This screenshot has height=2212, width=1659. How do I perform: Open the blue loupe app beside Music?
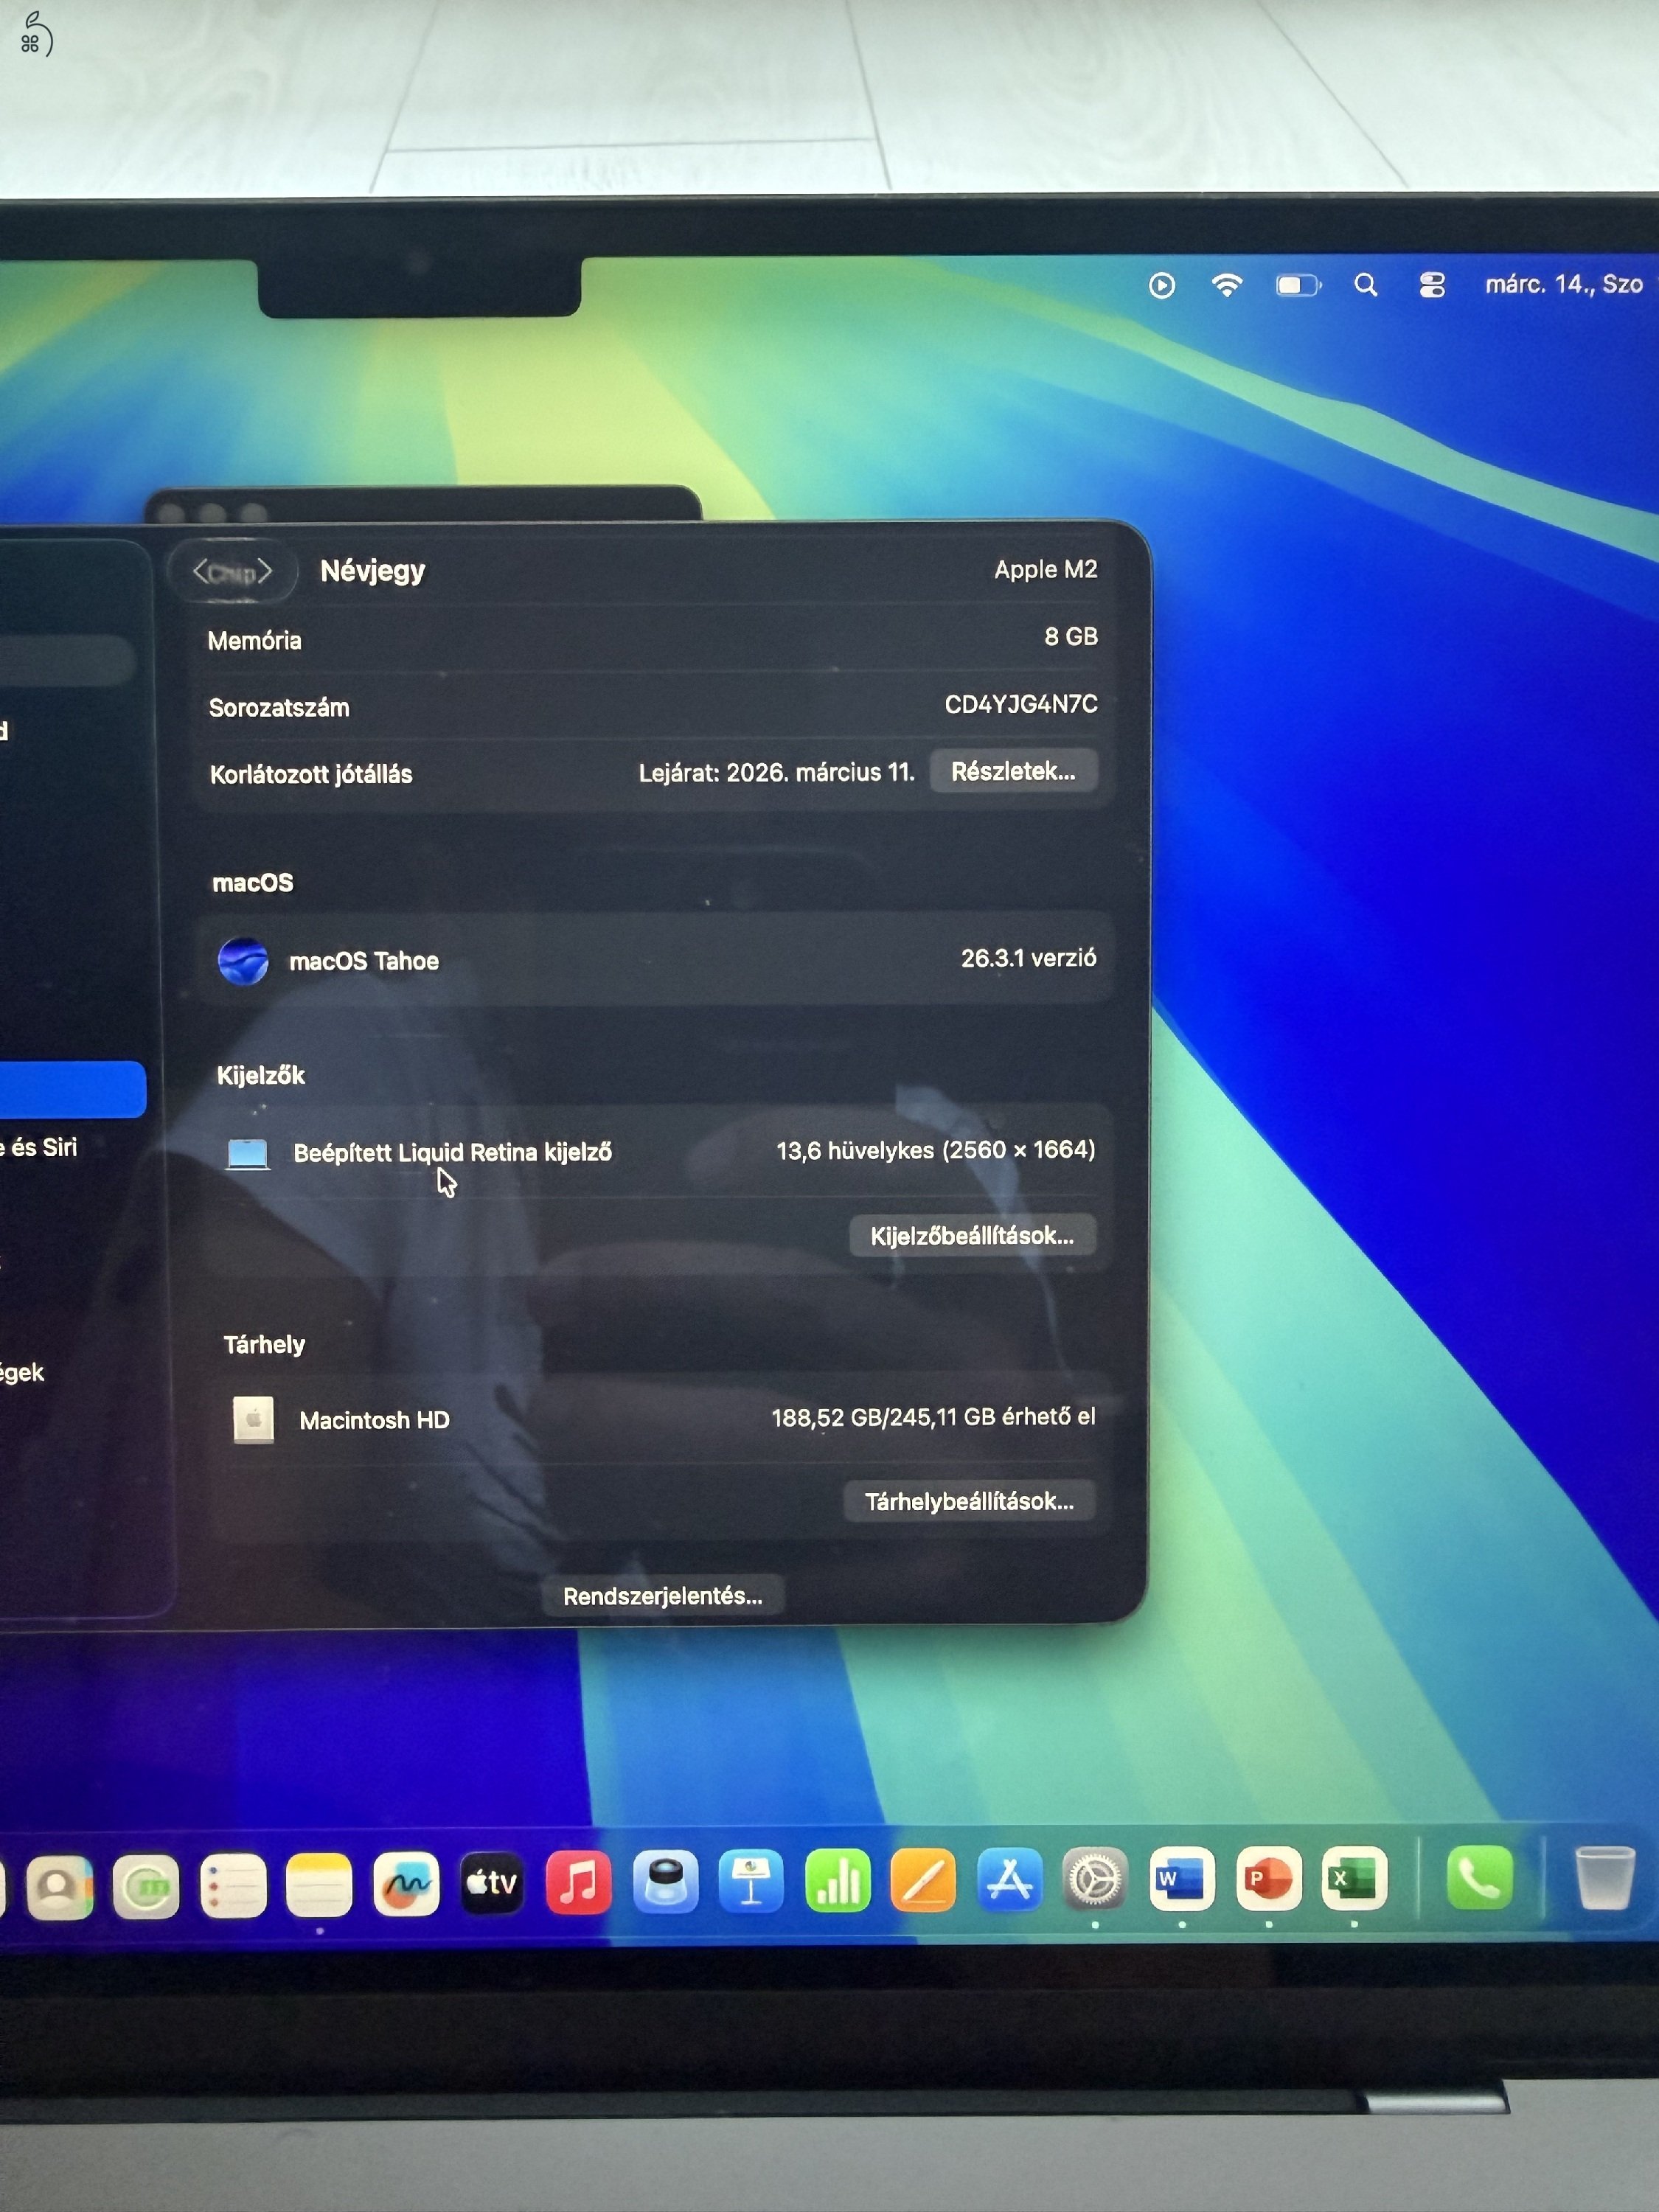coord(665,1881)
